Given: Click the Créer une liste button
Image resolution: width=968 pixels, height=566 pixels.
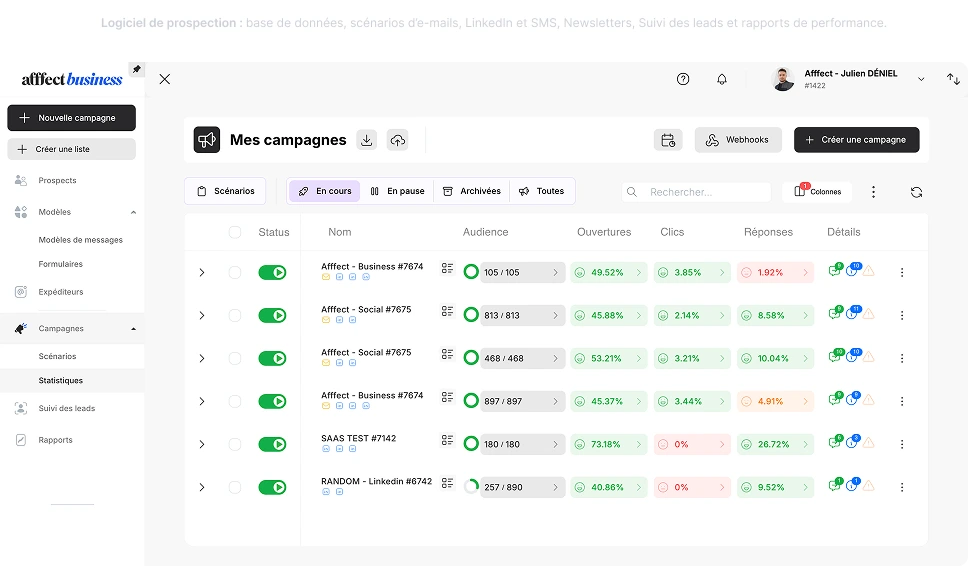Looking at the screenshot, I should click(72, 149).
